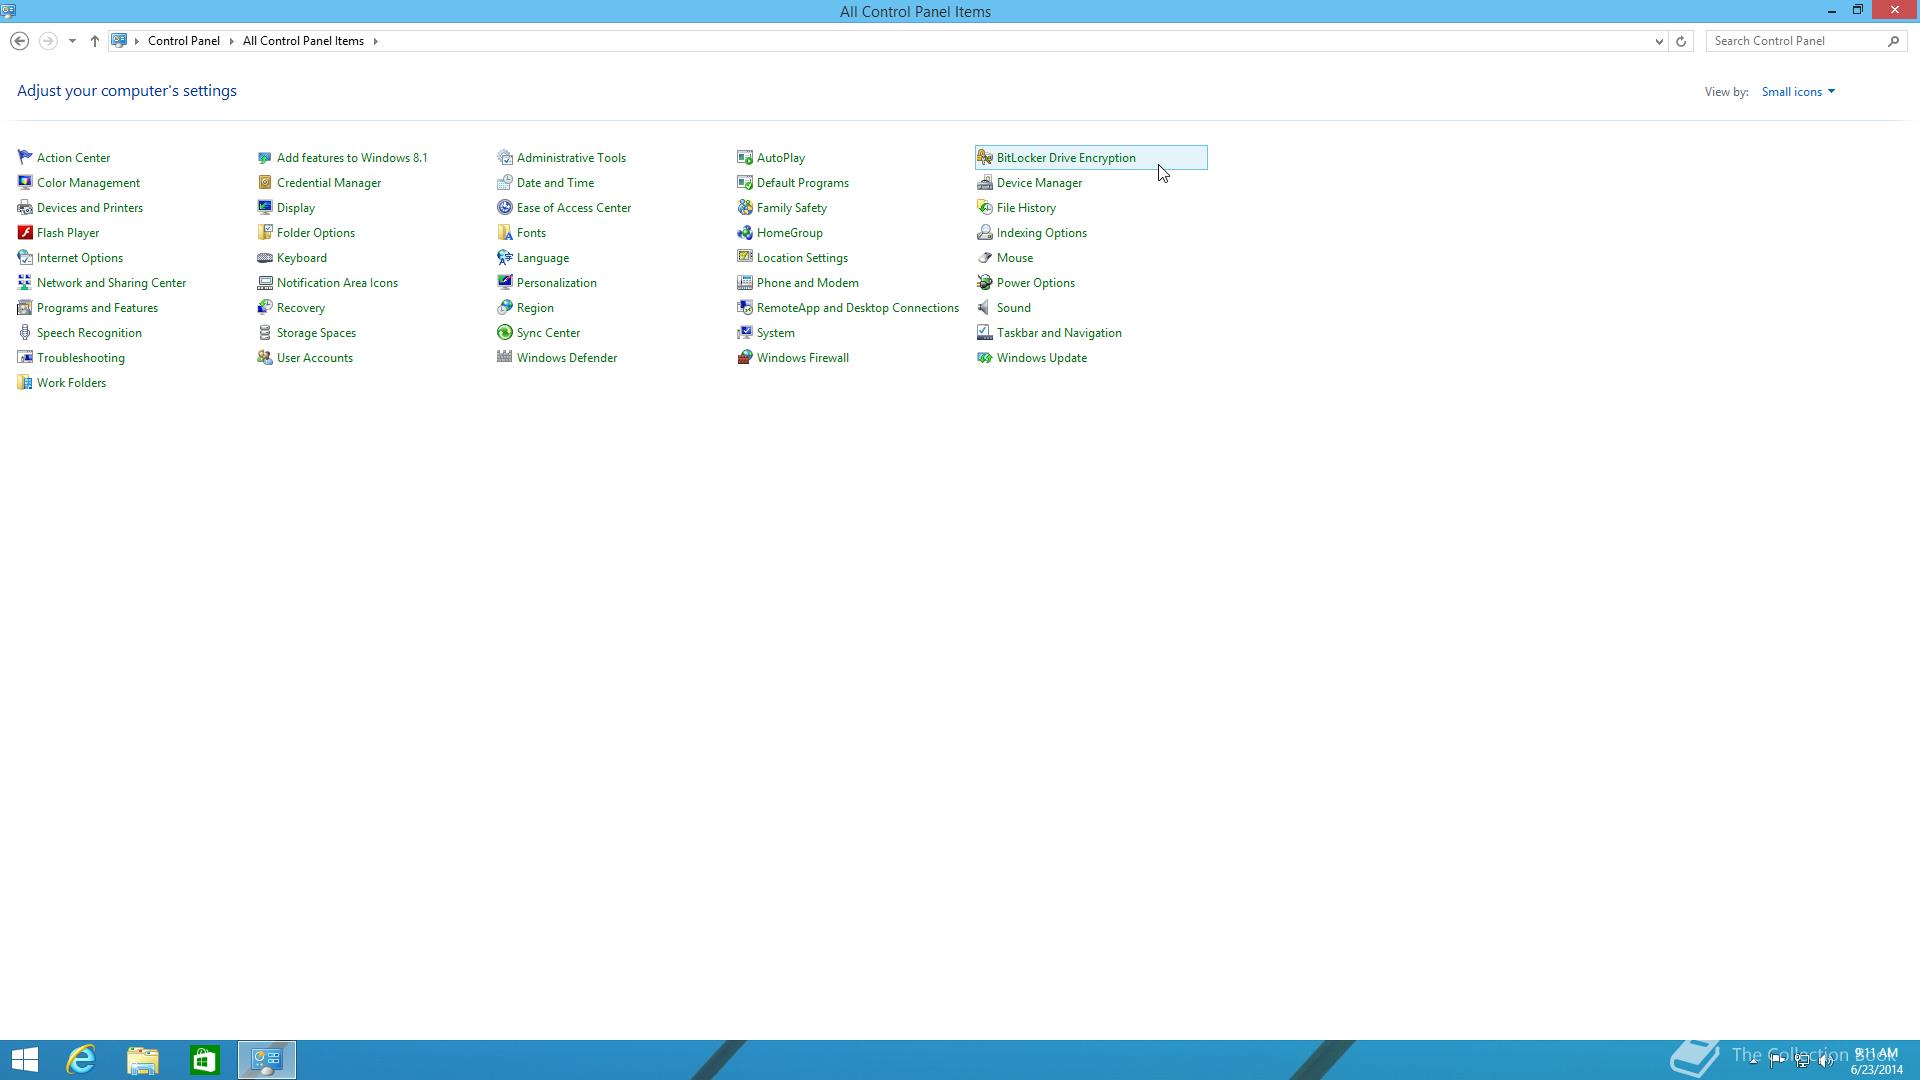Click the Recovery icon
Image resolution: width=1920 pixels, height=1080 pixels.
(x=265, y=307)
